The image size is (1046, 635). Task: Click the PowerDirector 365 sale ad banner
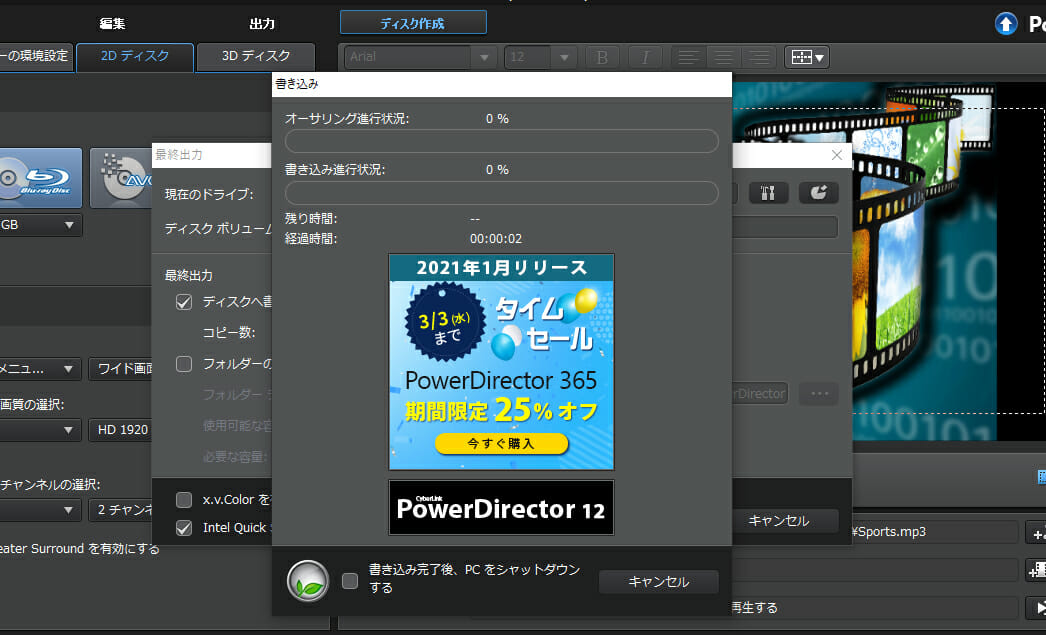click(501, 362)
